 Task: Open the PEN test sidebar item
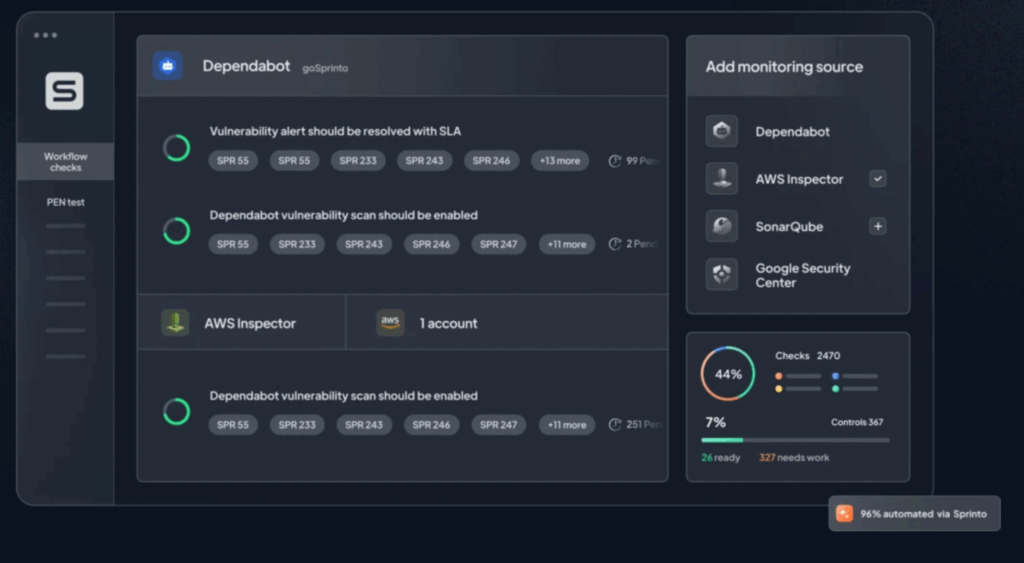point(66,202)
